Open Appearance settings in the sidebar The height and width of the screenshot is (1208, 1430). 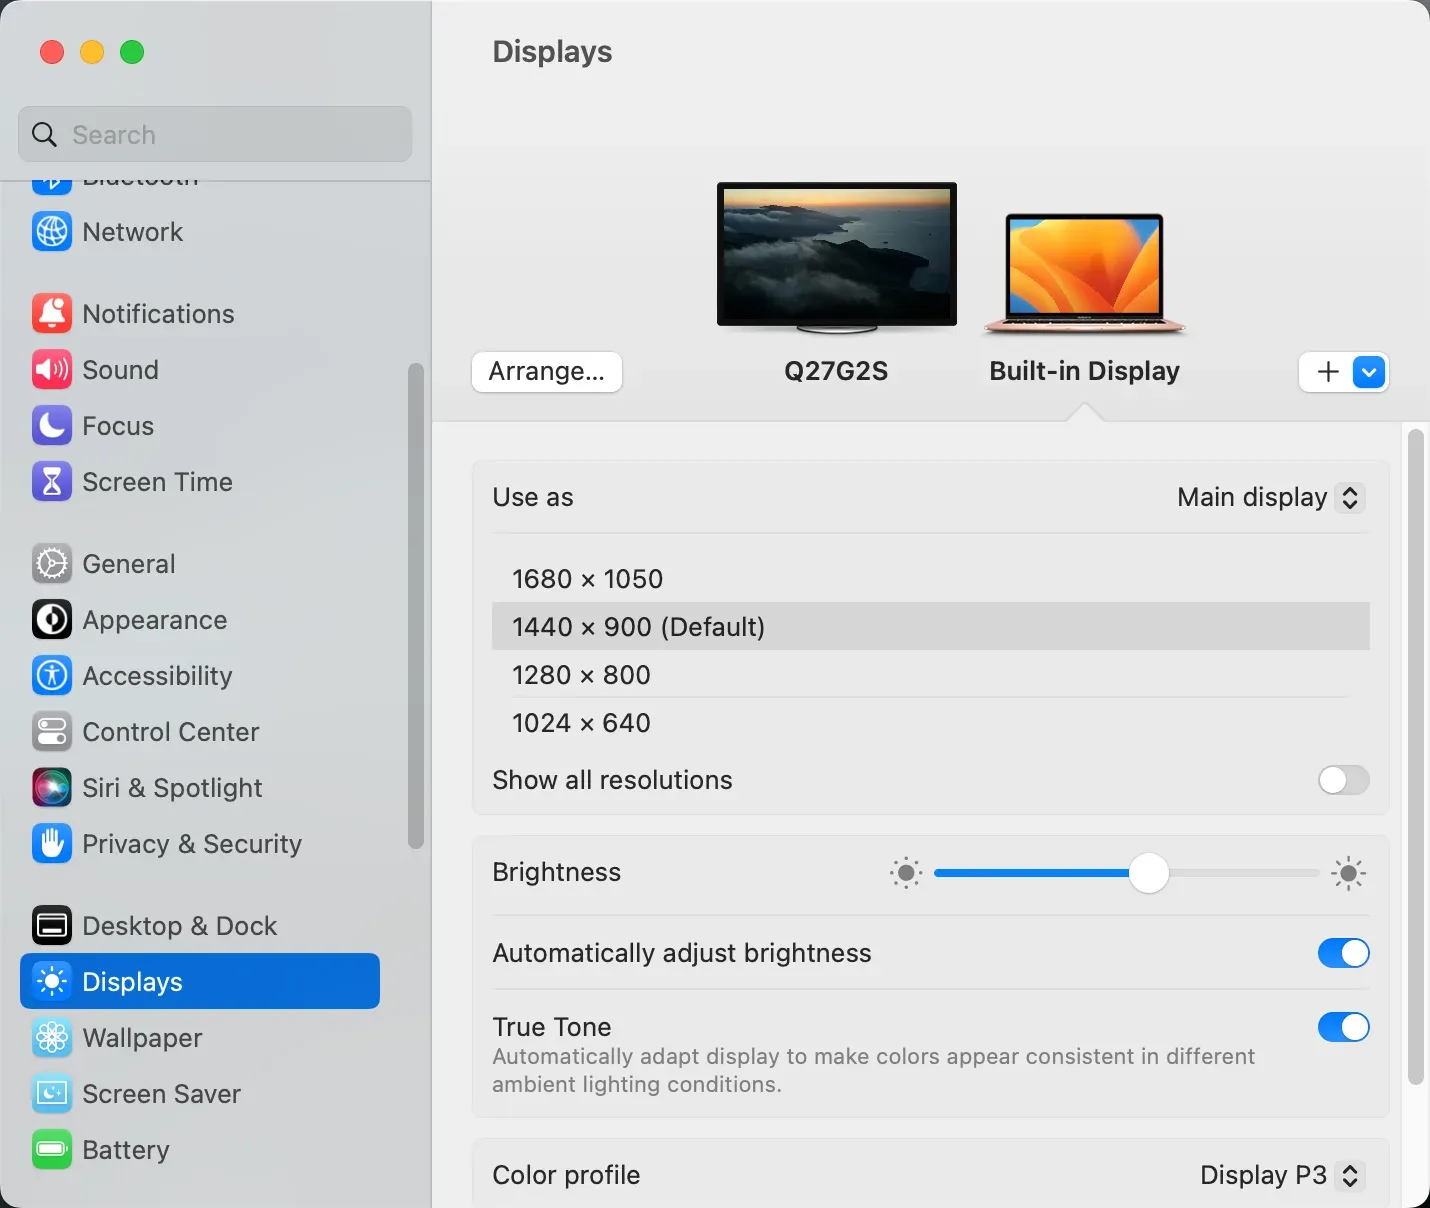click(x=200, y=620)
